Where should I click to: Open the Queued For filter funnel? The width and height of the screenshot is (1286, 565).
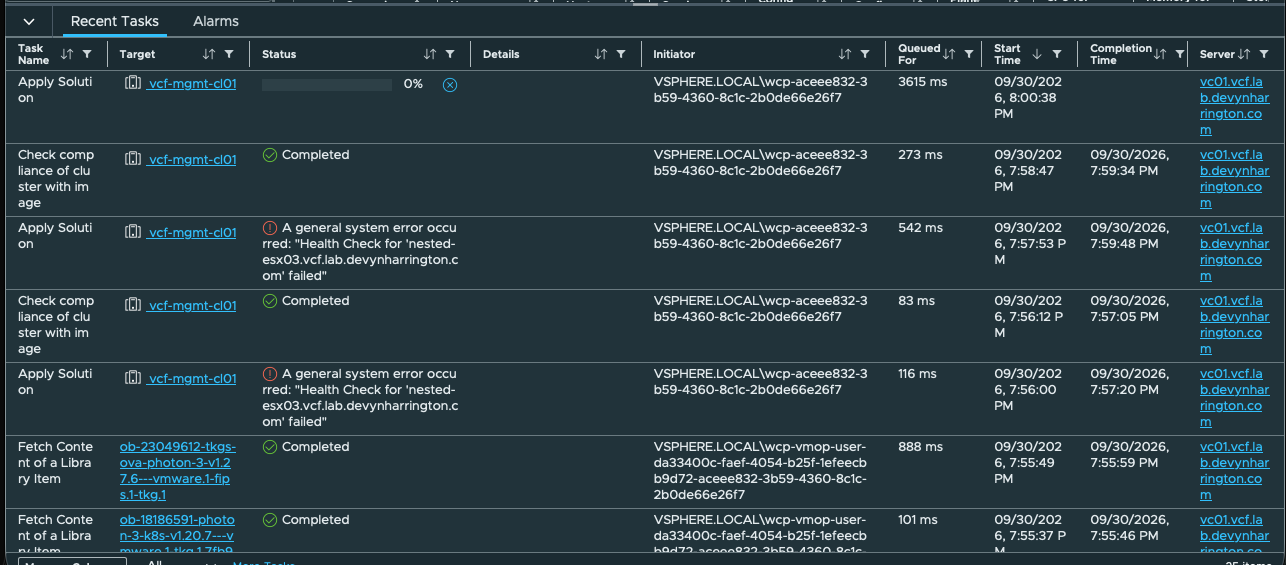coord(968,54)
